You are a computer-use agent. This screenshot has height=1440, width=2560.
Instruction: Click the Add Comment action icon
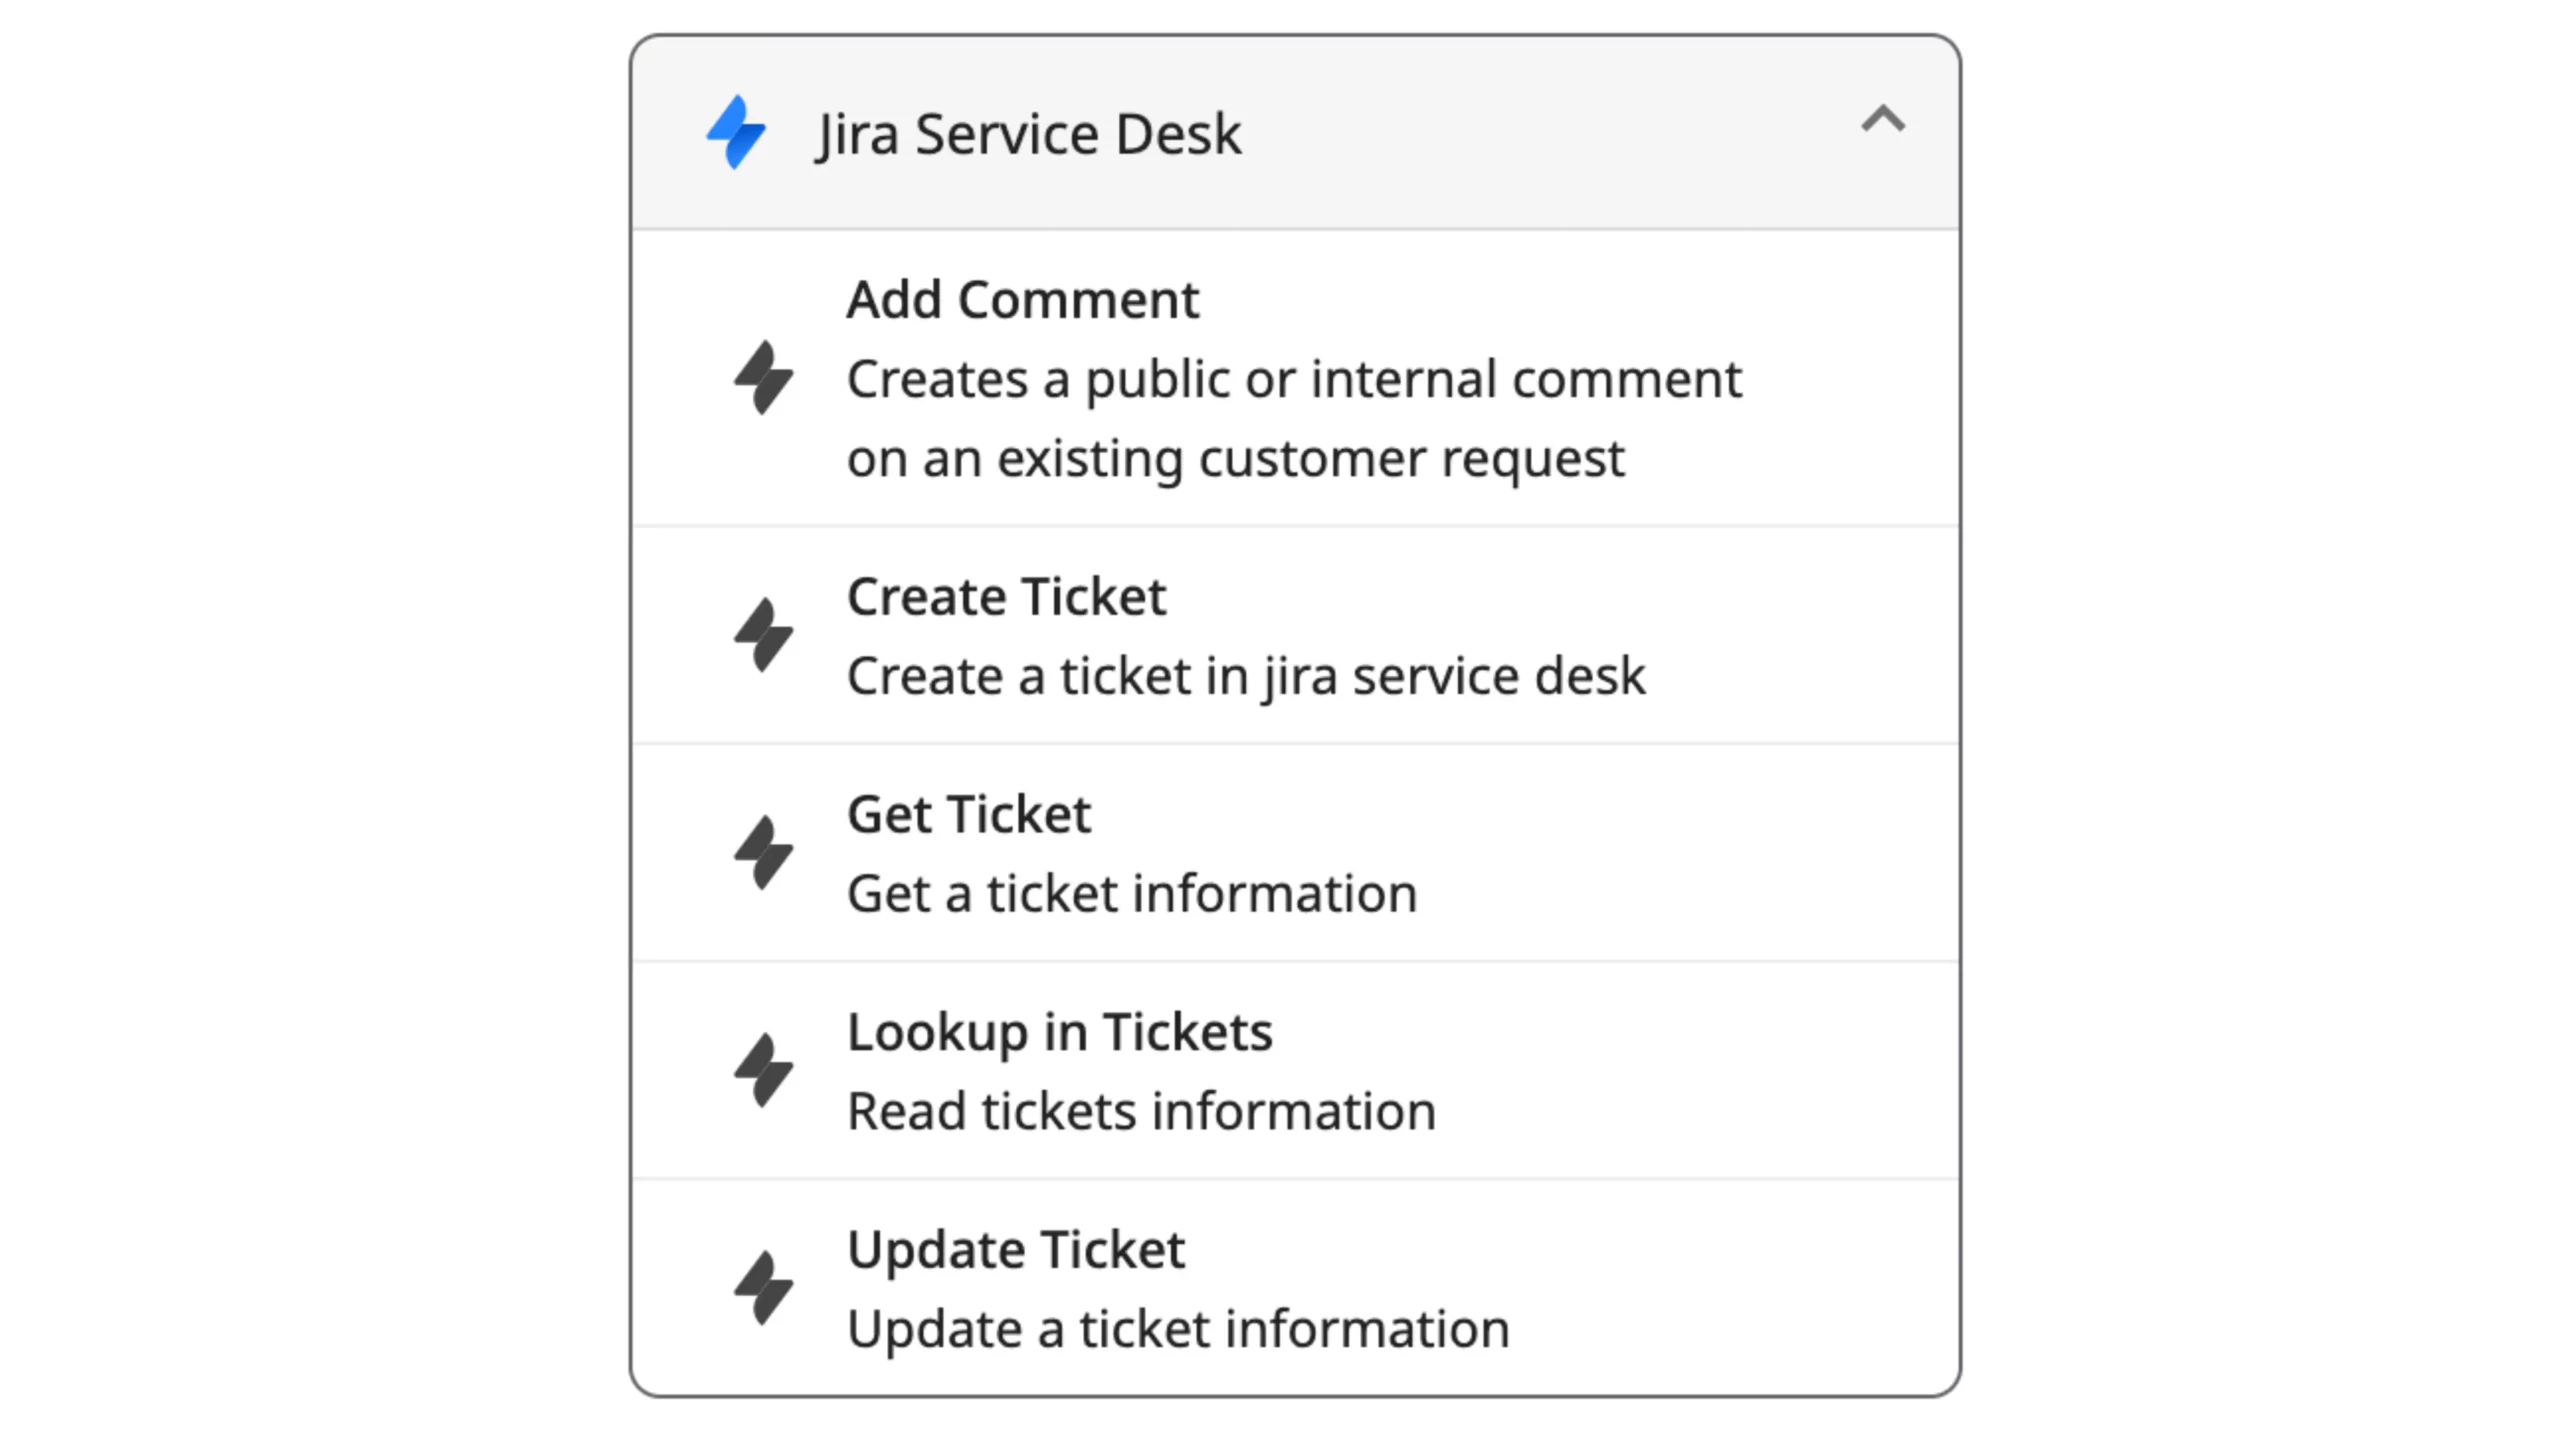point(763,377)
